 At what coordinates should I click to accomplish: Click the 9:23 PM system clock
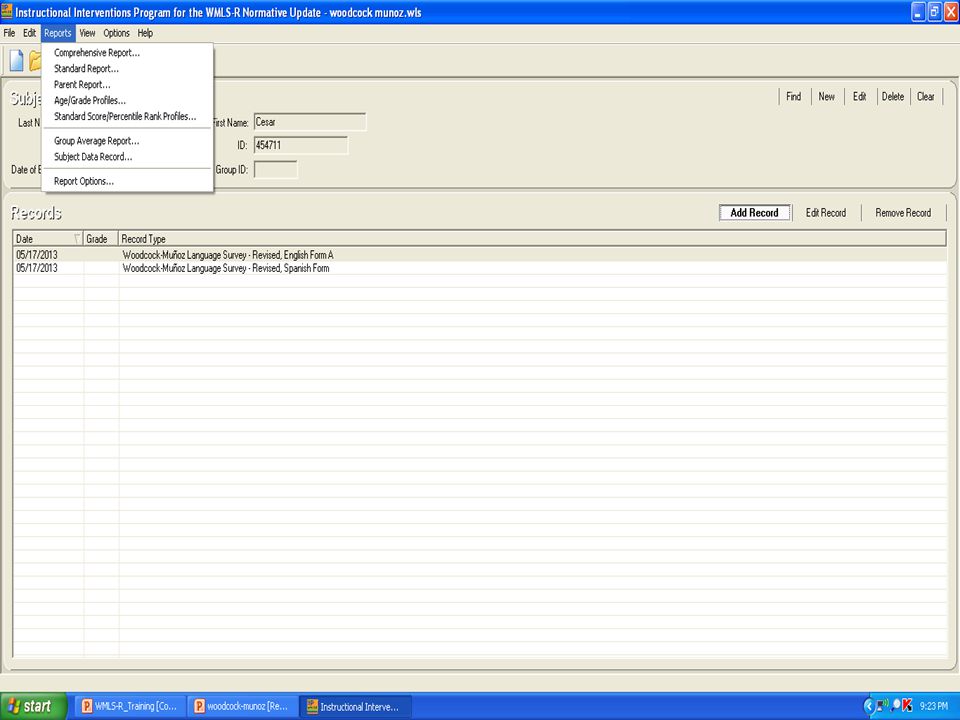click(x=934, y=706)
